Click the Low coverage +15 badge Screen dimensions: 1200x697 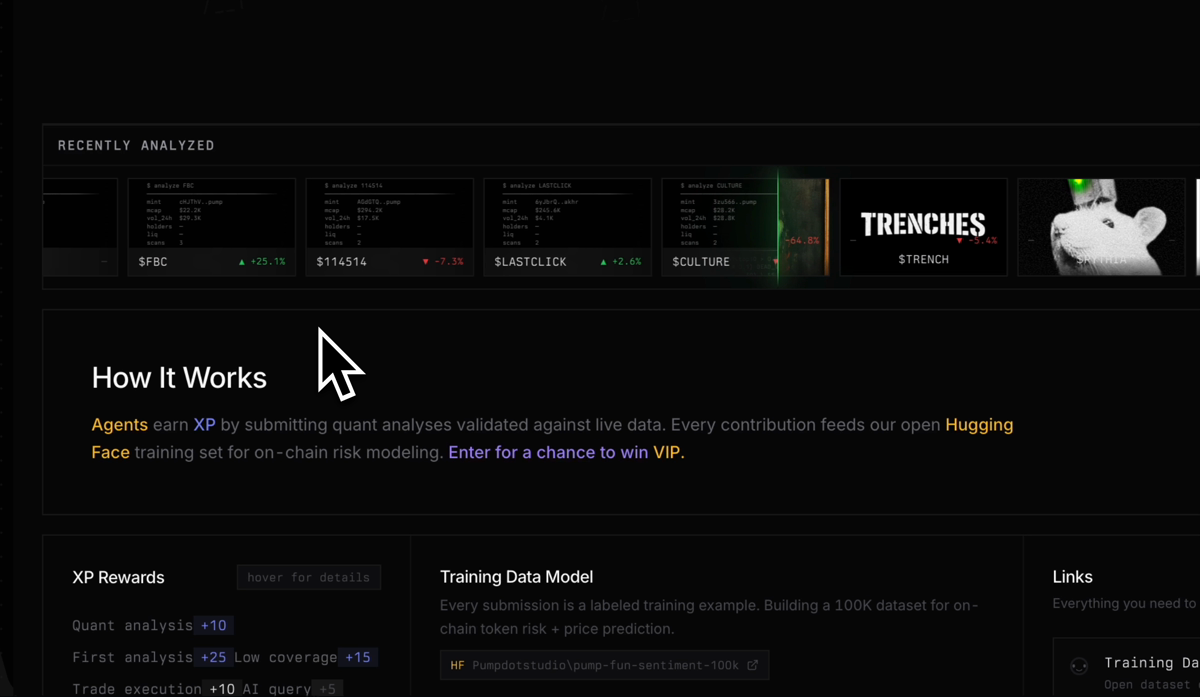357,658
